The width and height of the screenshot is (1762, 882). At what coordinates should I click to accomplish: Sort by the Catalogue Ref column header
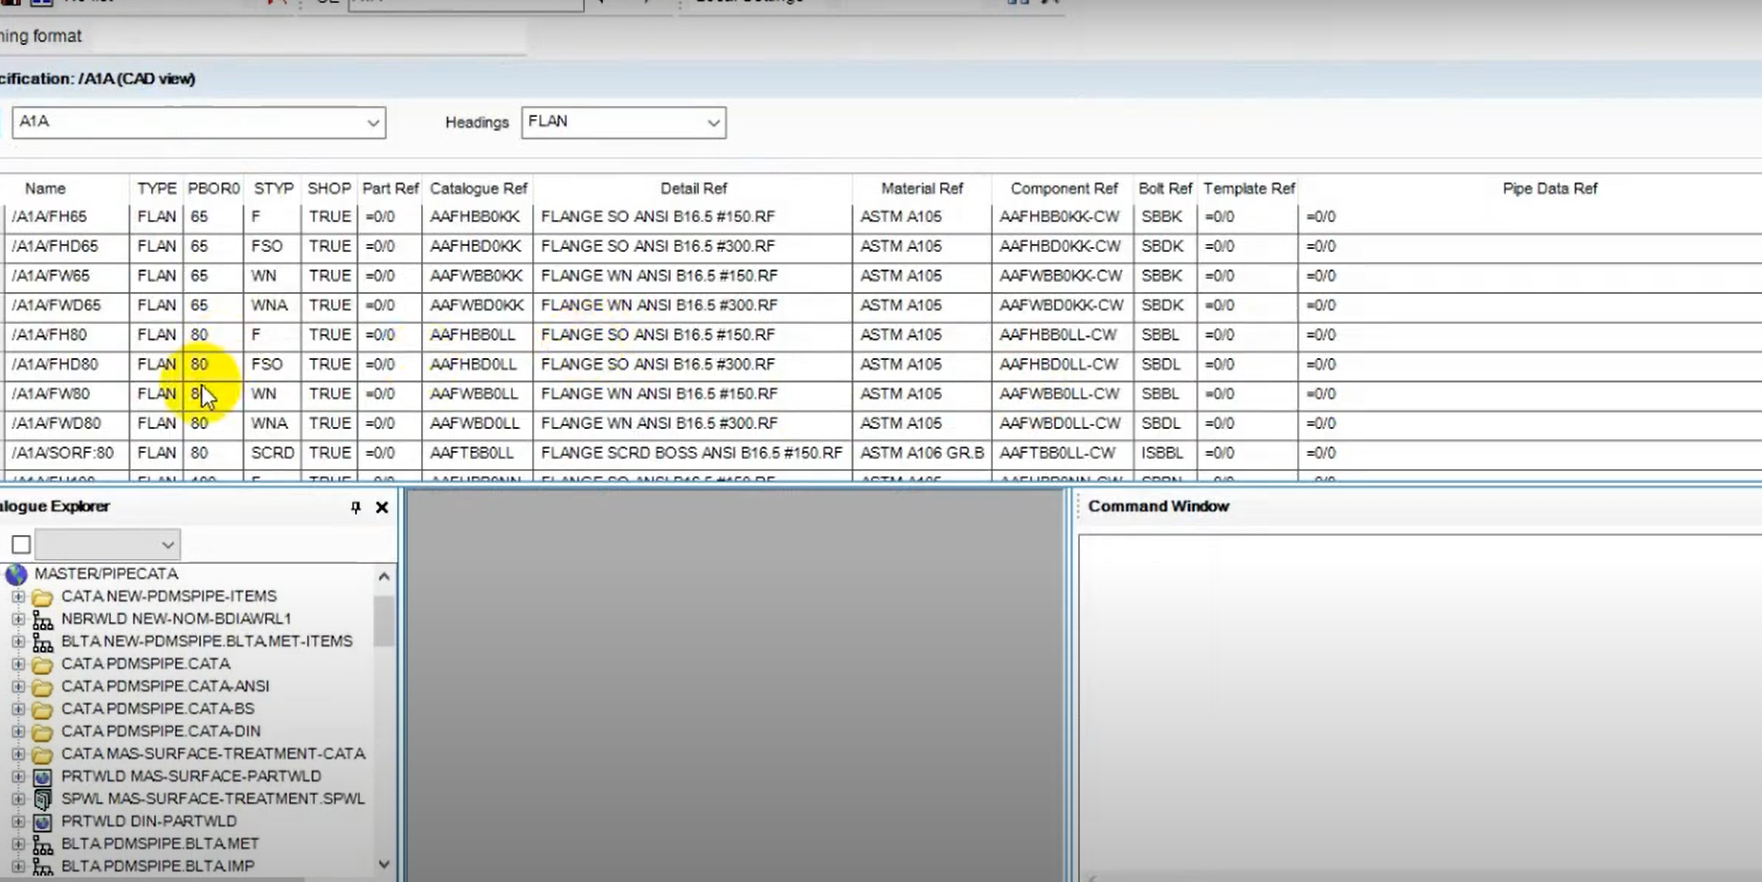click(x=478, y=189)
